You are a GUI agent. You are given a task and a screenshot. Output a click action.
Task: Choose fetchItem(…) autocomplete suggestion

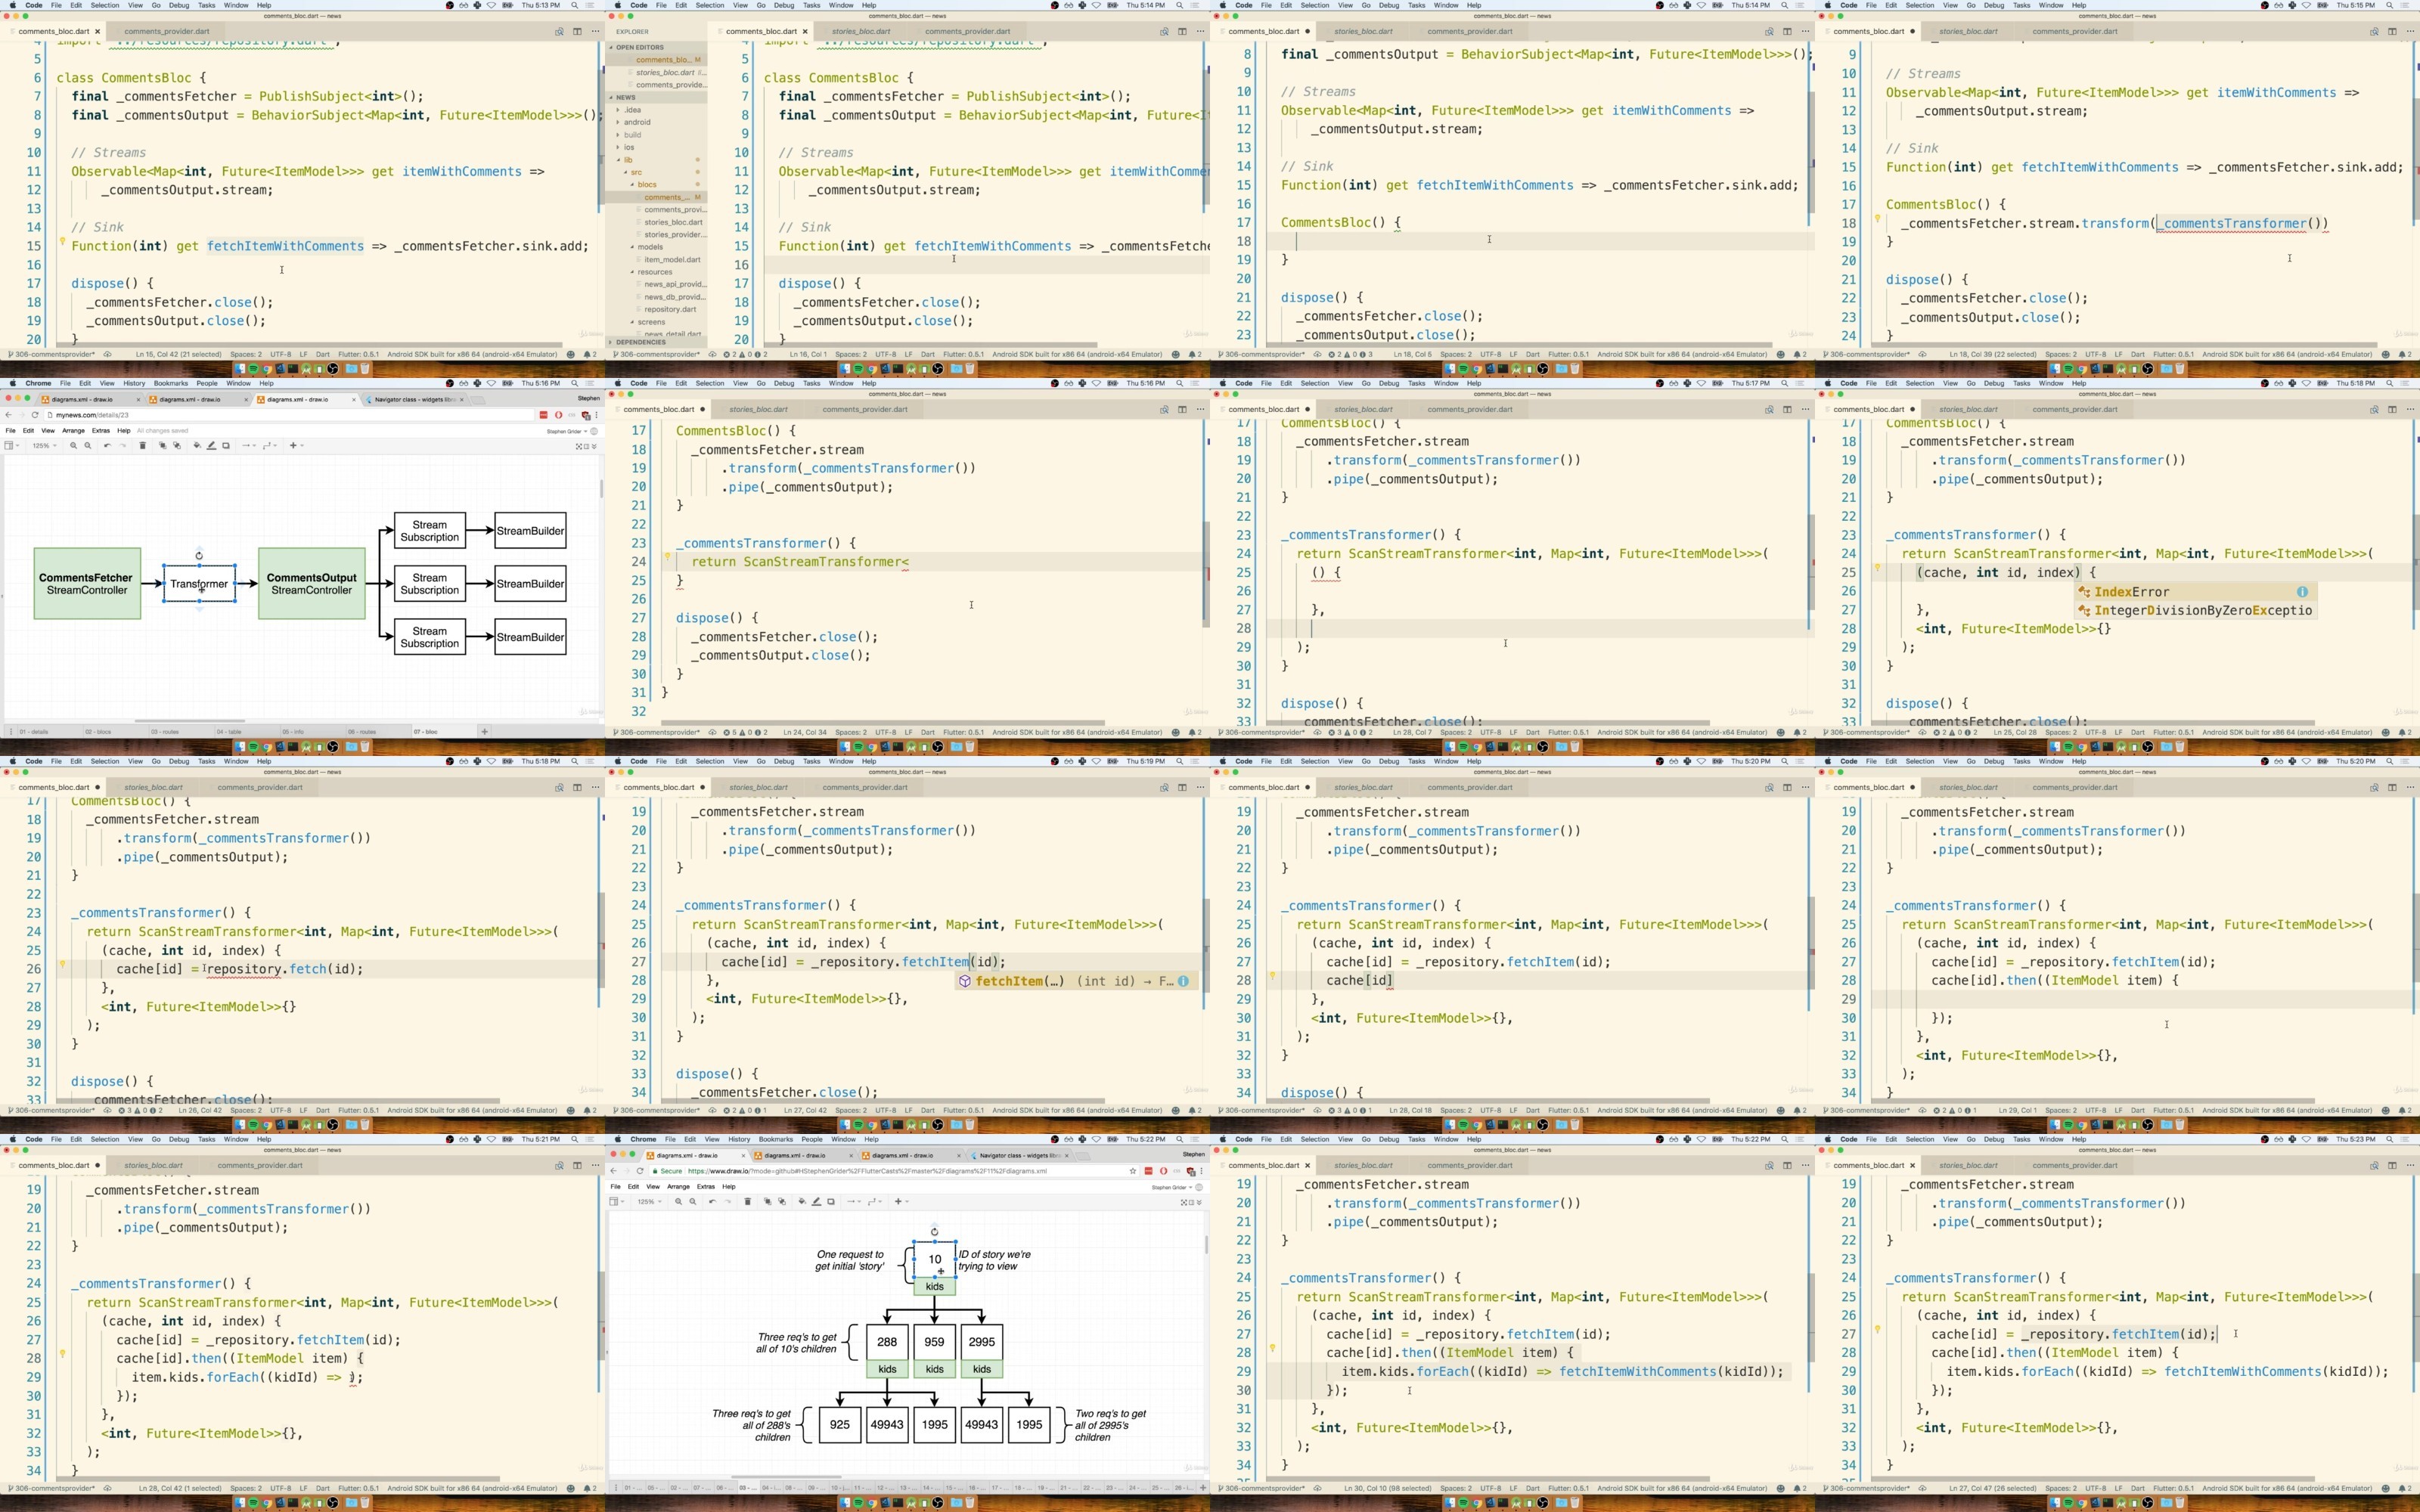pos(1075,981)
